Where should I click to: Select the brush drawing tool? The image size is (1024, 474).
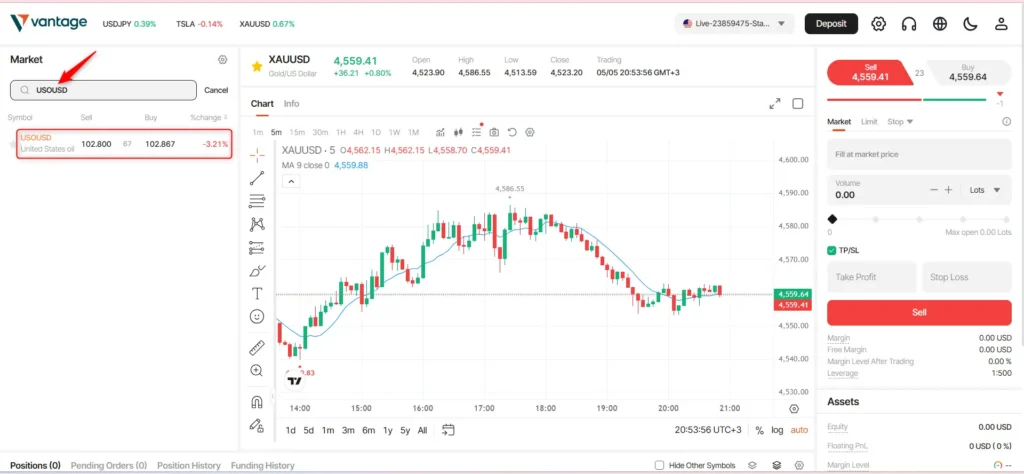[x=257, y=271]
